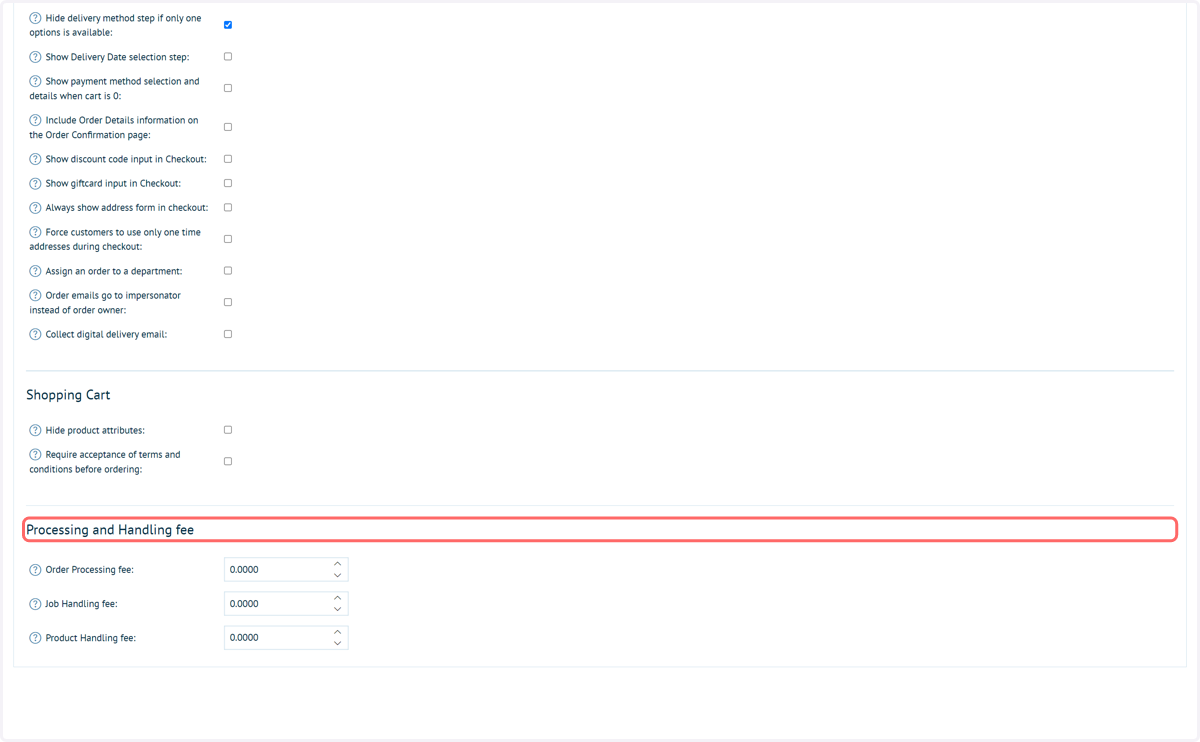
Task: Click help icon for Include Order Details information
Action: pyautogui.click(x=35, y=120)
